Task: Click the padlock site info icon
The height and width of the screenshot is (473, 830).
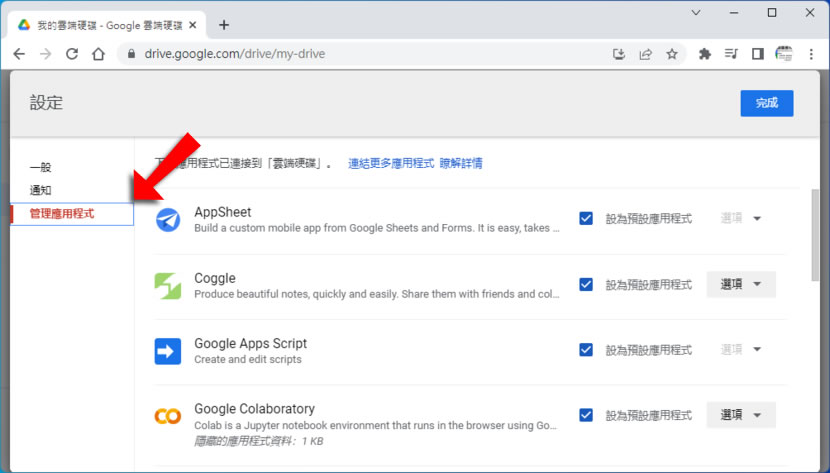Action: coord(132,54)
